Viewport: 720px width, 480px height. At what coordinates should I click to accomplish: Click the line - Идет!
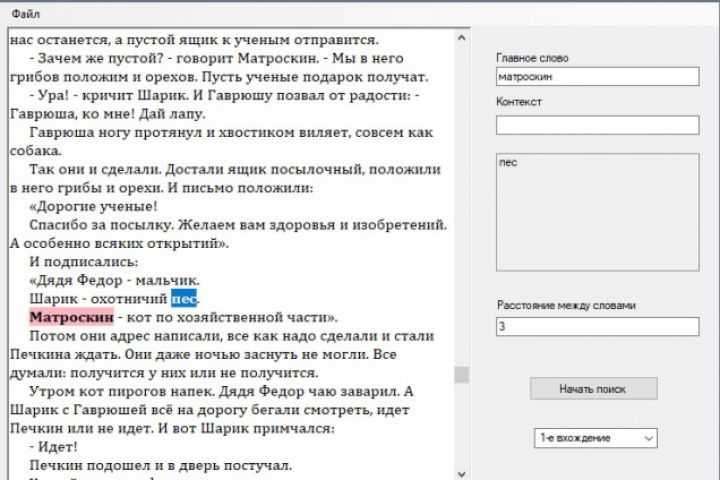(x=53, y=446)
